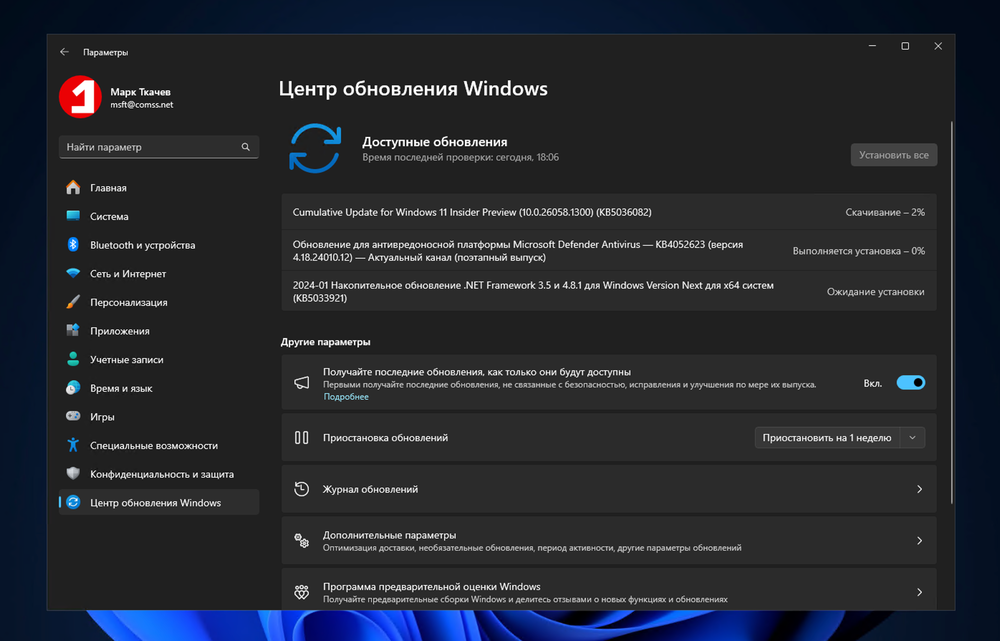Click the Специальные возможности accessibility icon
This screenshot has width=1000, height=641.
coord(73,445)
